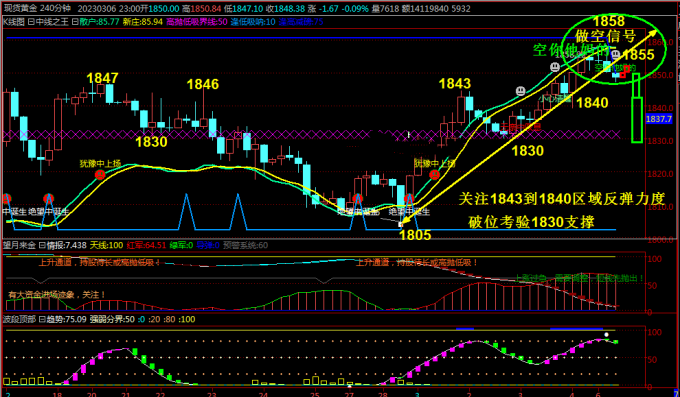Collapse the box icon before 趋势 in 波段顶部
The width and height of the screenshot is (680, 397).
click(42, 319)
